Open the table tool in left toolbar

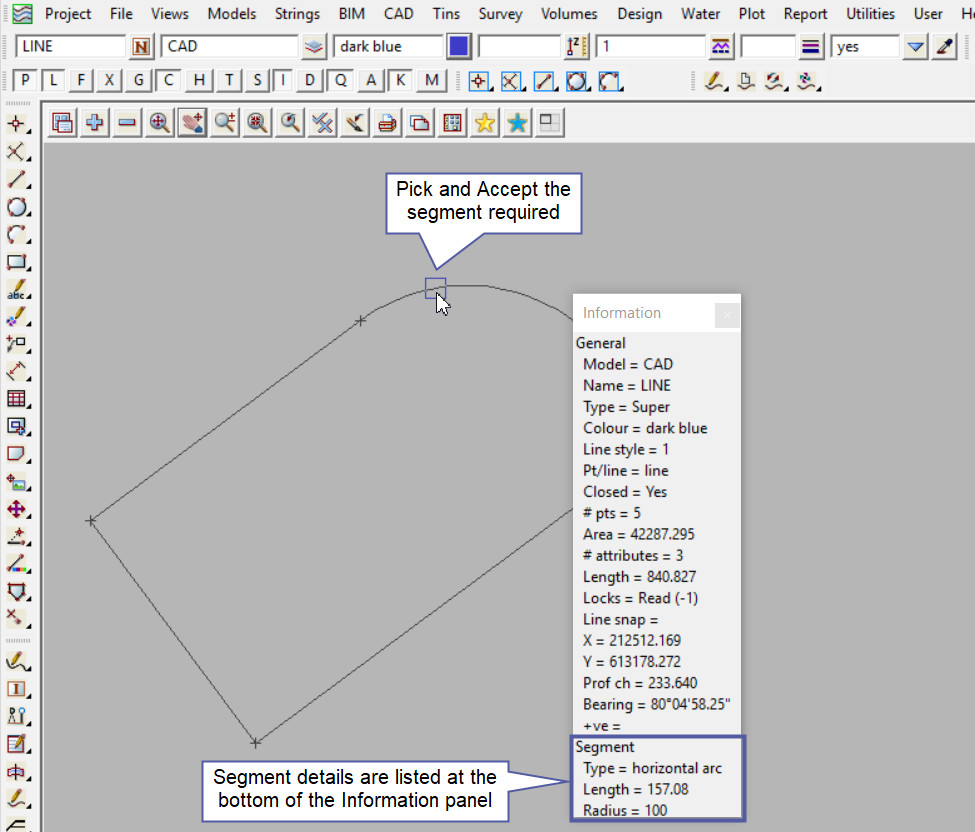pyautogui.click(x=16, y=399)
